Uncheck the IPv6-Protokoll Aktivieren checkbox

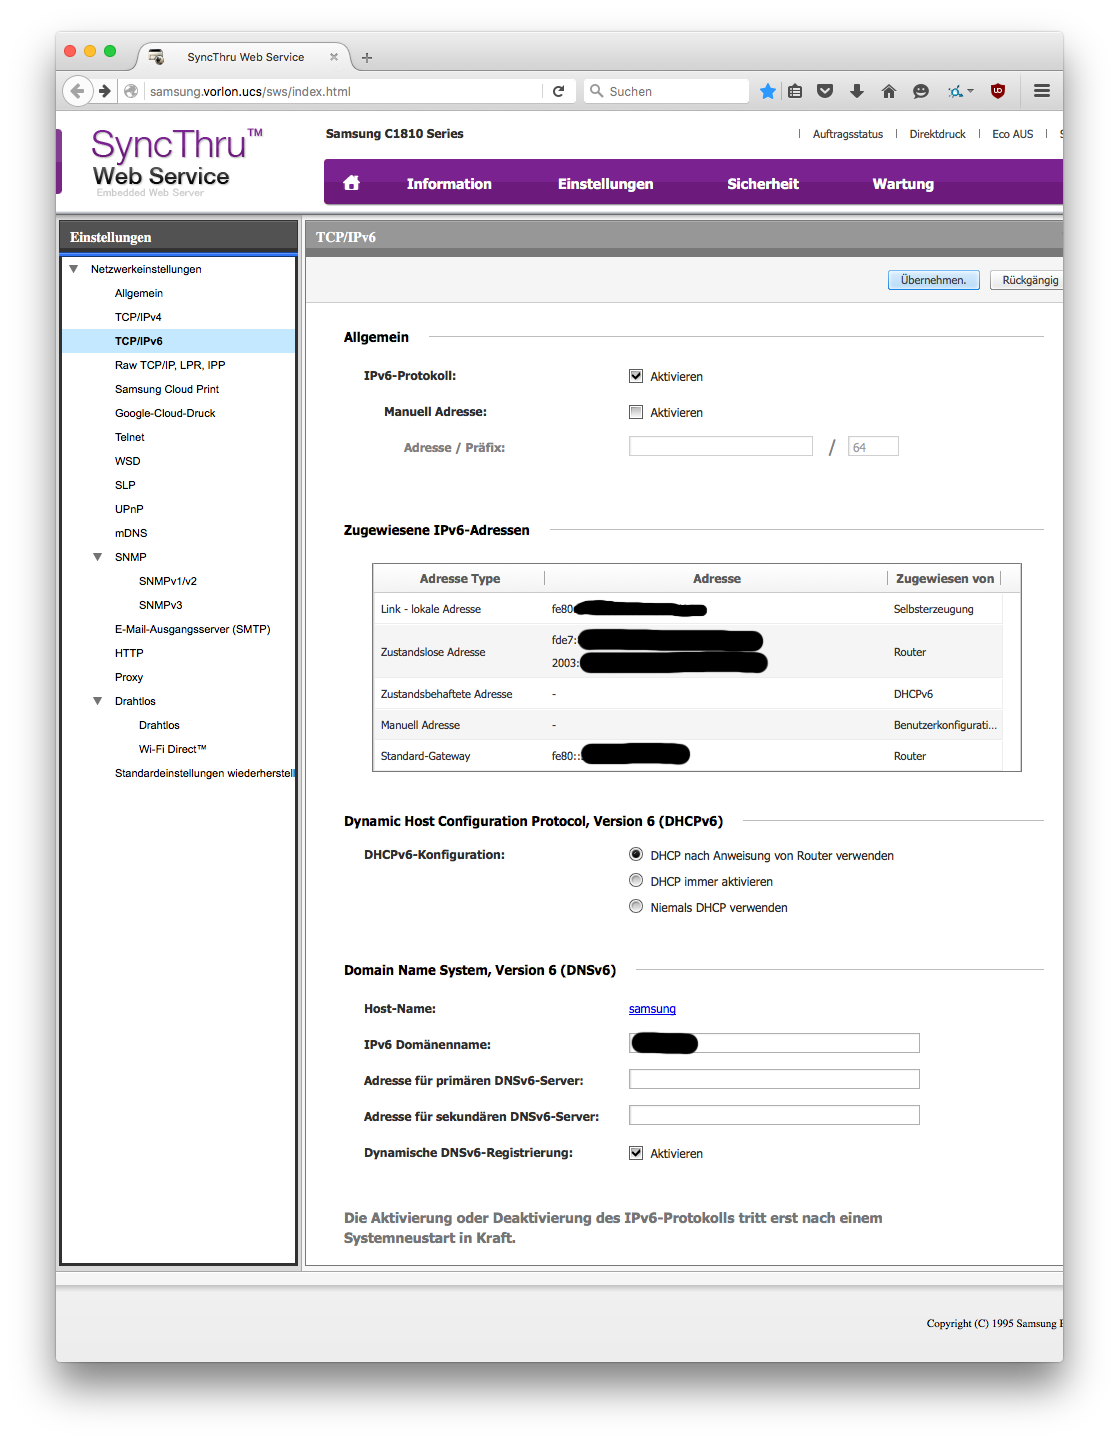636,376
